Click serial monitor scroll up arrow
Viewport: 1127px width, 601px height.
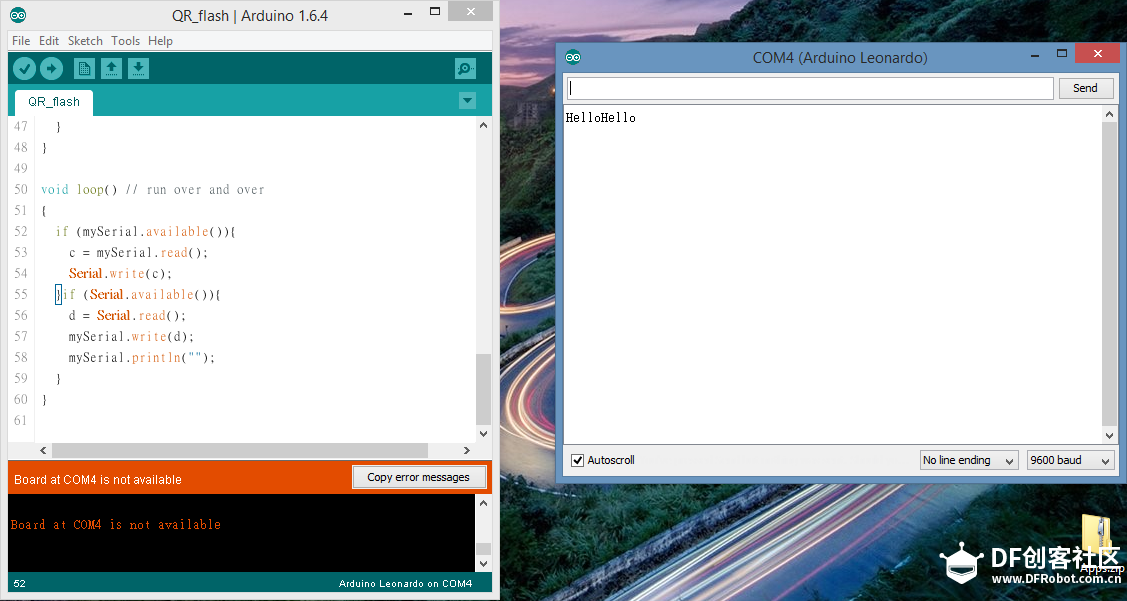pos(1110,114)
